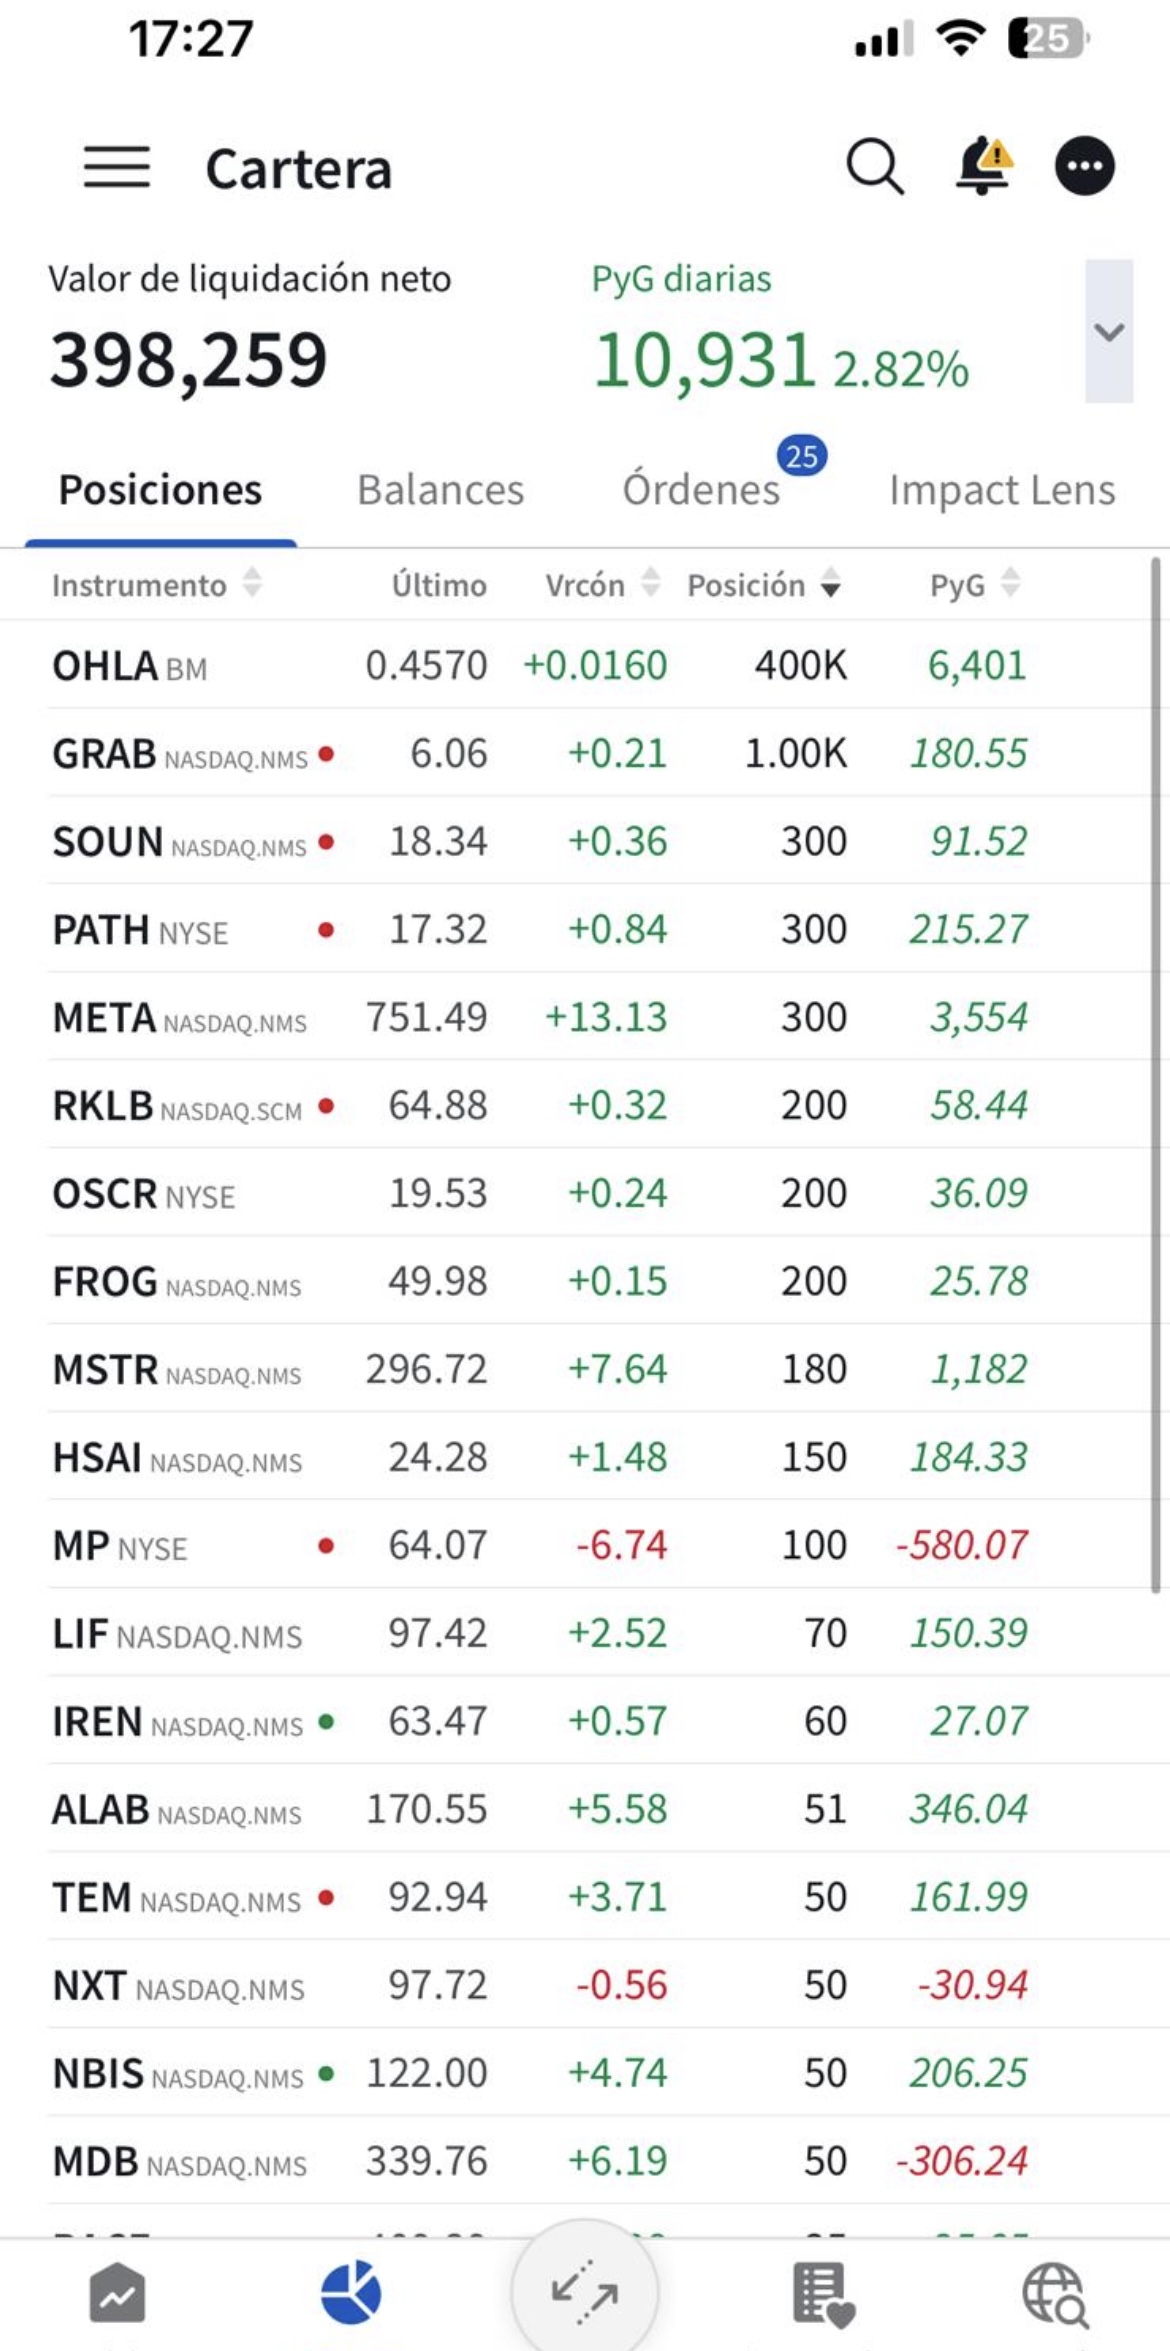Screen dimensions: 1170x2351
Task: Switch to the Órdenes tab
Action: coord(701,490)
